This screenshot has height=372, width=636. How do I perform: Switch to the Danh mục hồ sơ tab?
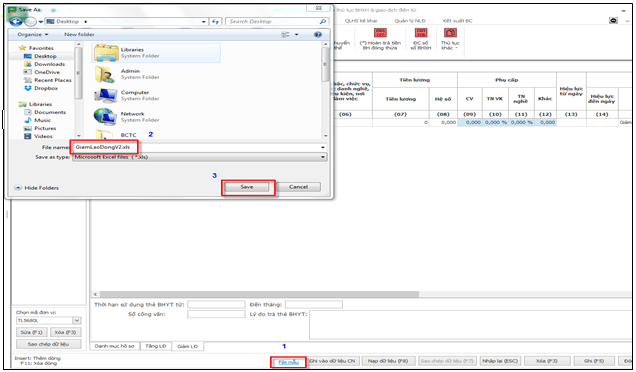115,346
